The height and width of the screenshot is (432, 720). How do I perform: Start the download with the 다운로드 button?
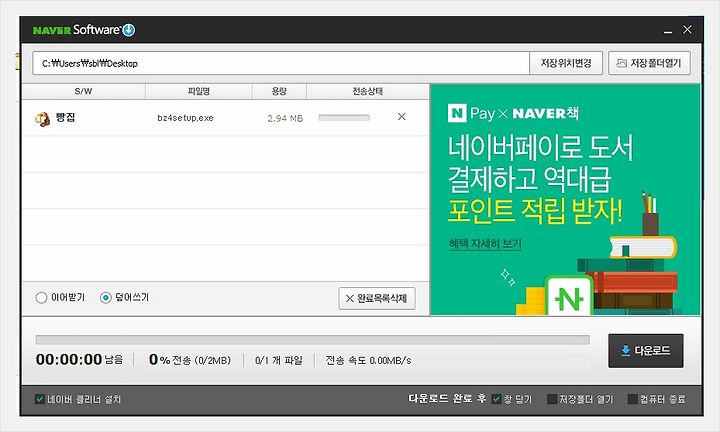[646, 351]
